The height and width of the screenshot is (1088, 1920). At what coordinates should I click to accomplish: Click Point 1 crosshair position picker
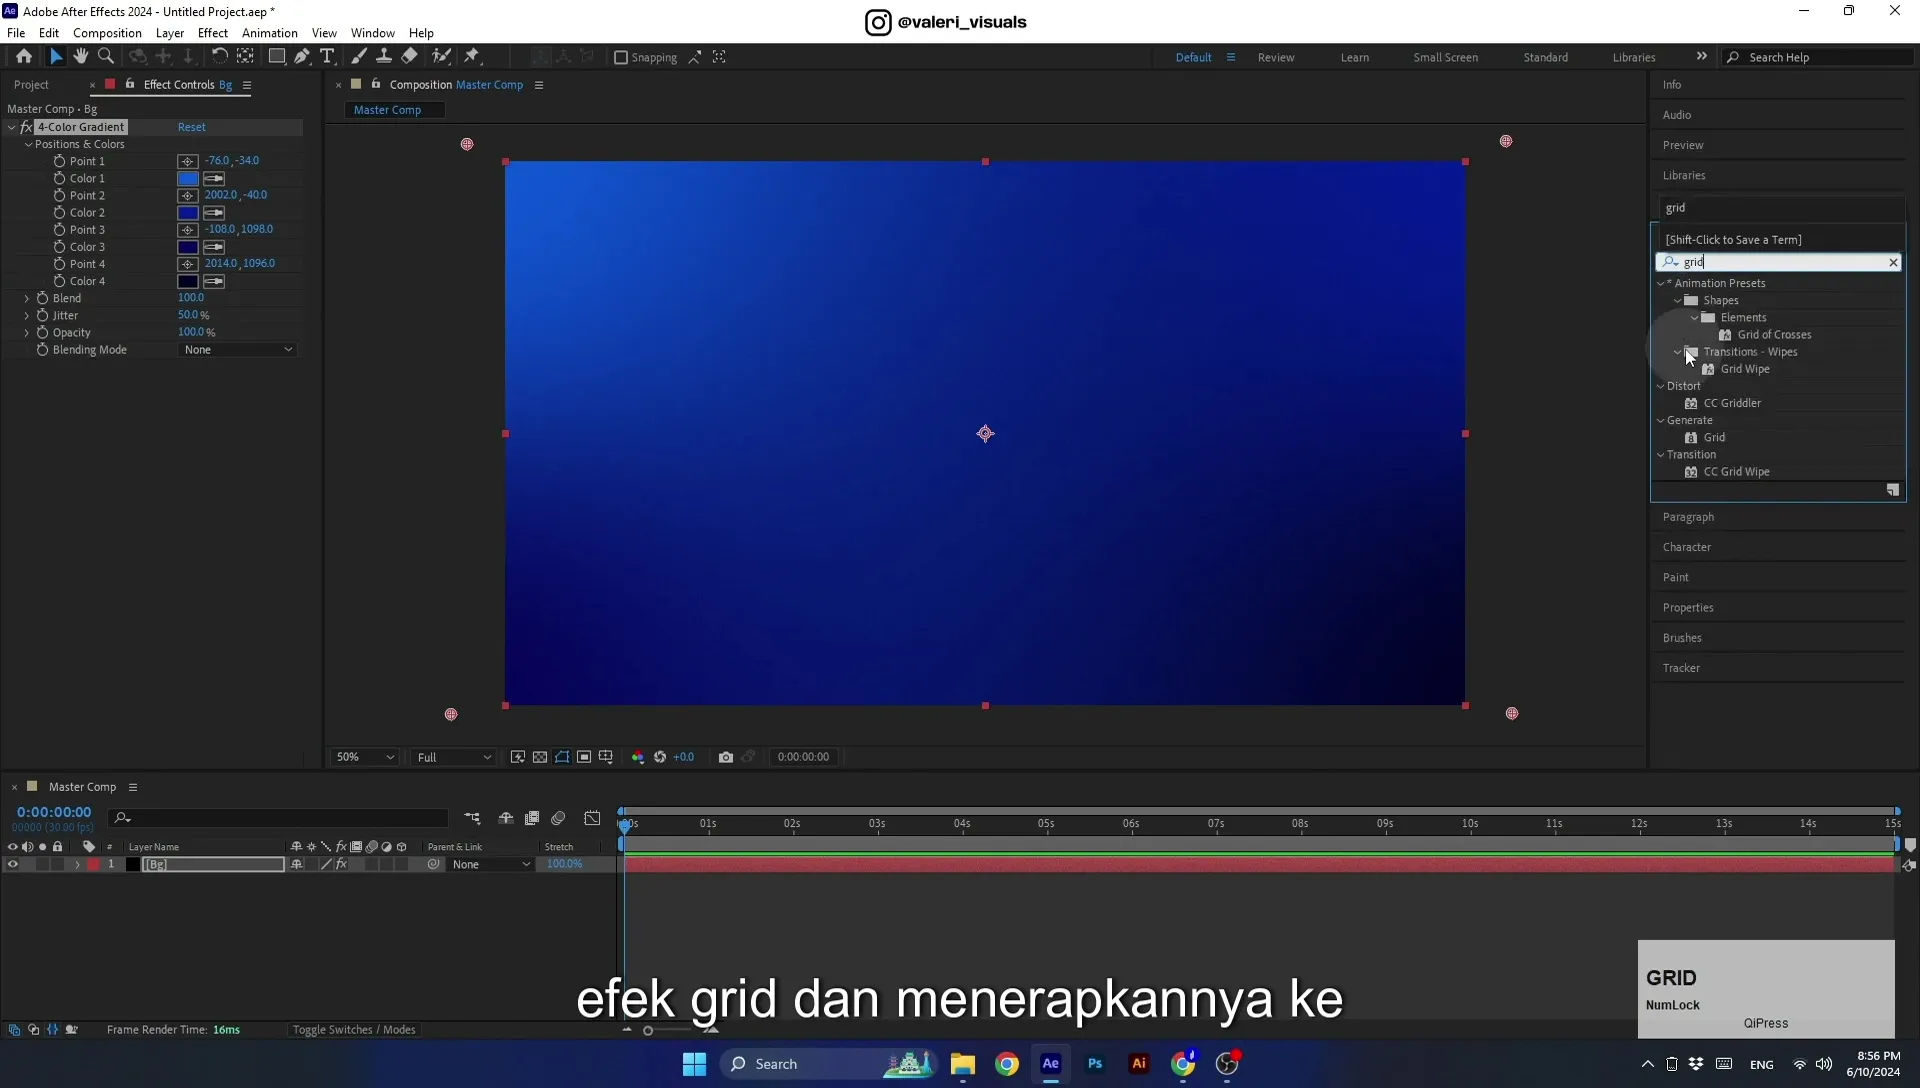[x=187, y=161]
